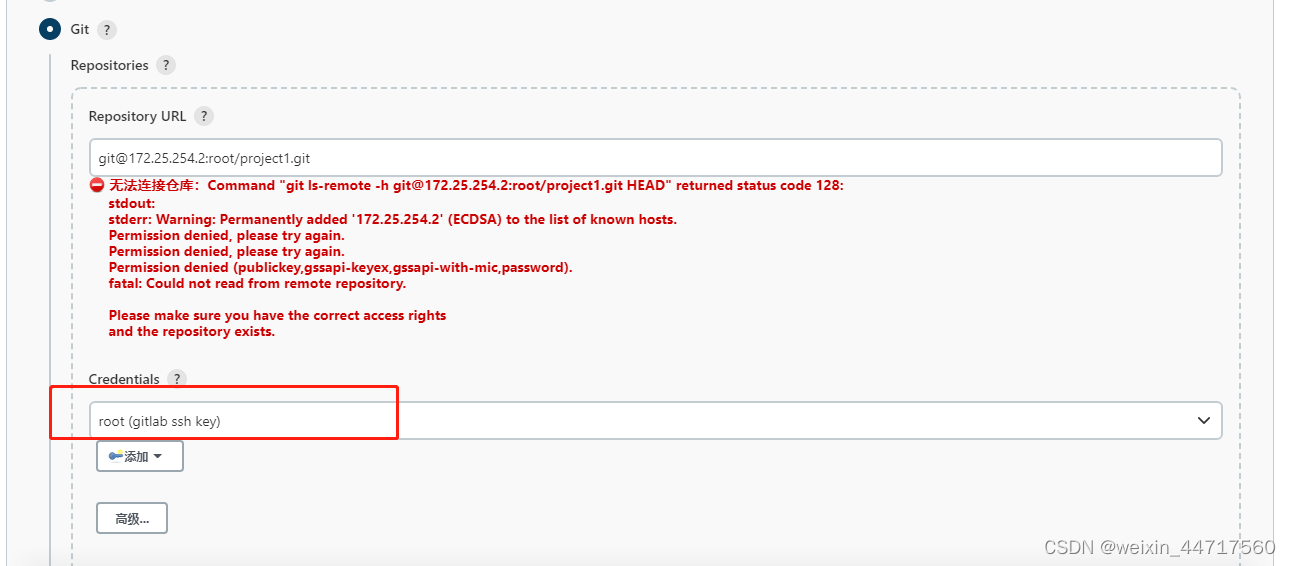1291x566 pixels.
Task: Select the partially visible radio above Git
Action: pyautogui.click(x=50, y=2)
